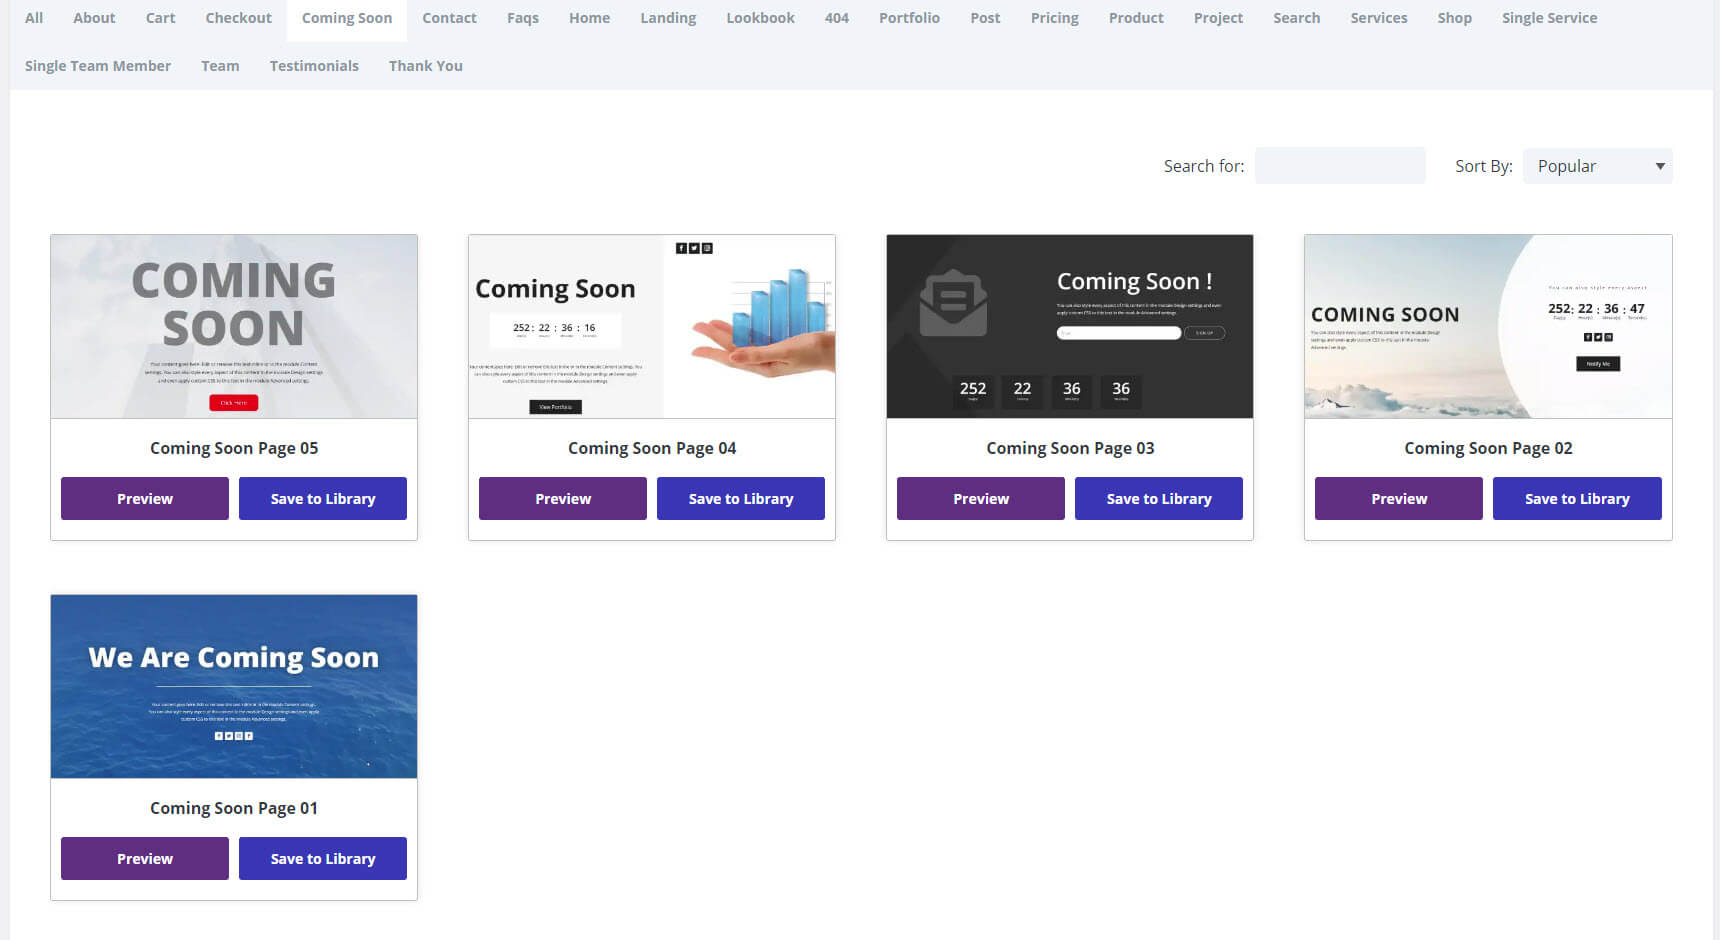This screenshot has height=940, width=1720.
Task: Open the Sort By Popular dropdown
Action: coord(1597,166)
